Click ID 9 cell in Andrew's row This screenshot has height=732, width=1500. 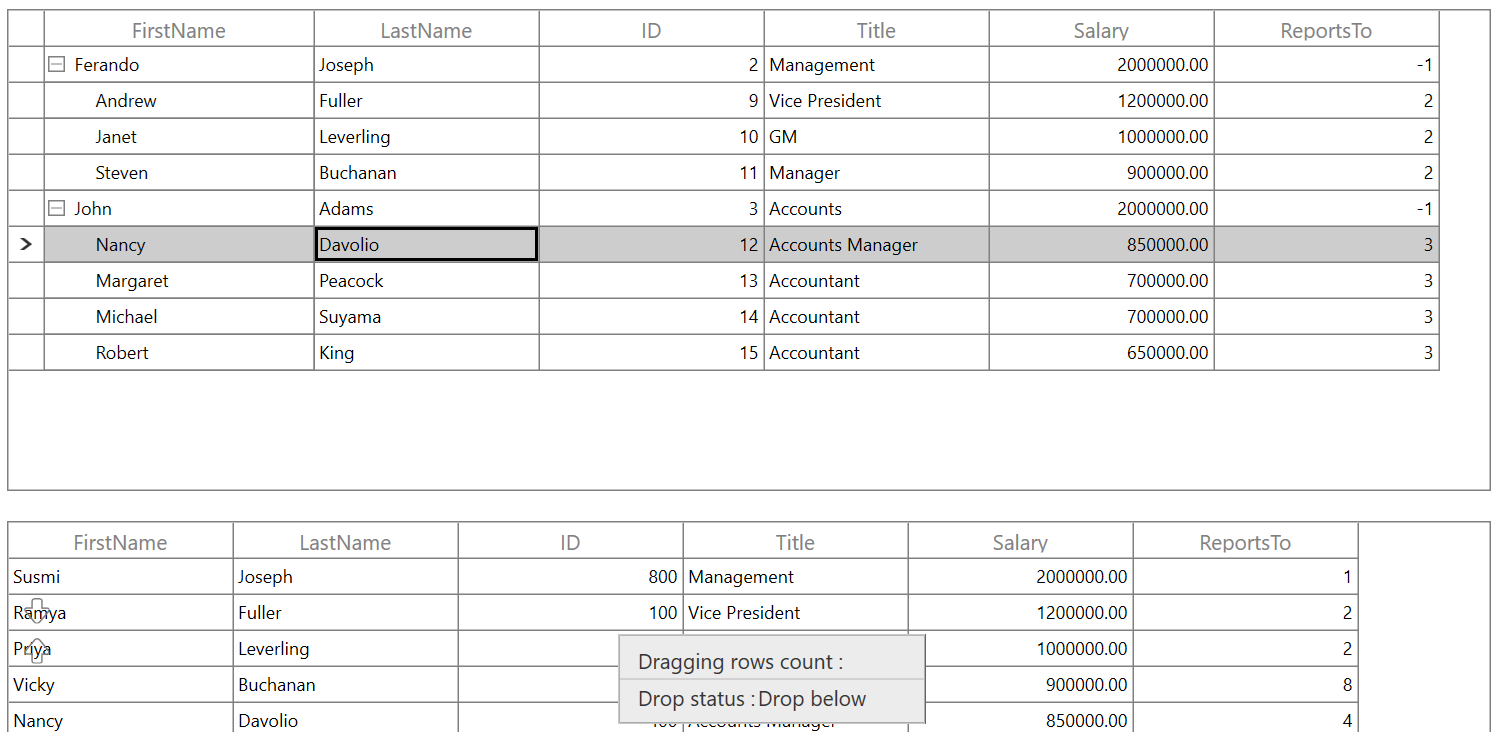pyautogui.click(x=652, y=101)
